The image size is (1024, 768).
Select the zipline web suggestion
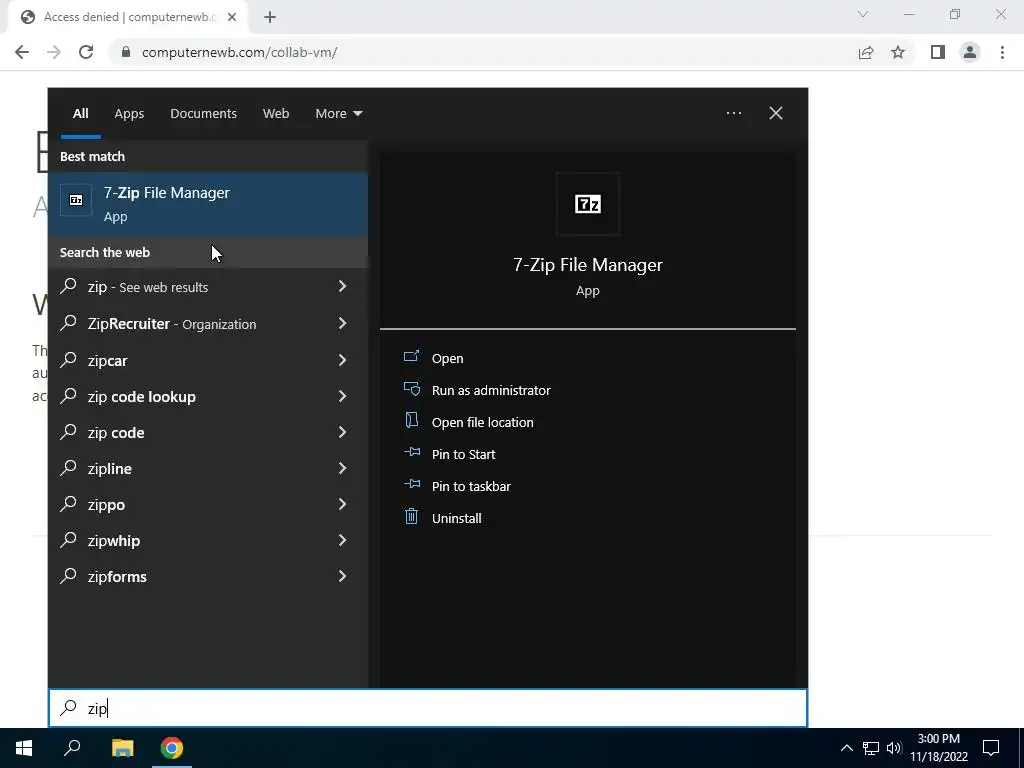[208, 468]
